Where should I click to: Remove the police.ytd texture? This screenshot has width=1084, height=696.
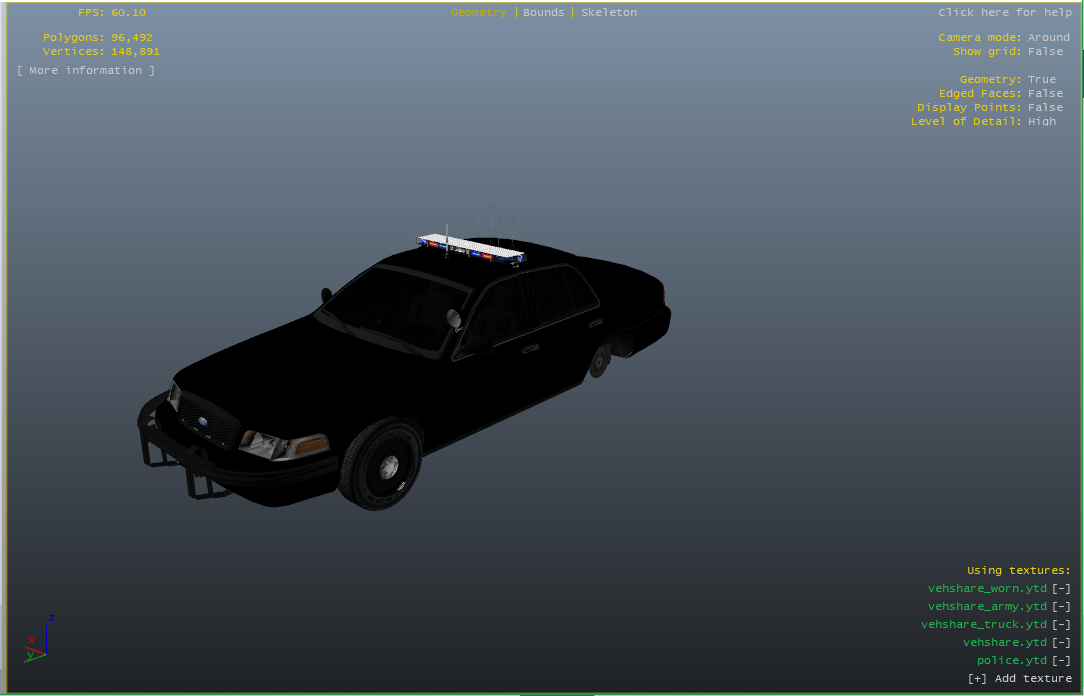pos(1061,661)
